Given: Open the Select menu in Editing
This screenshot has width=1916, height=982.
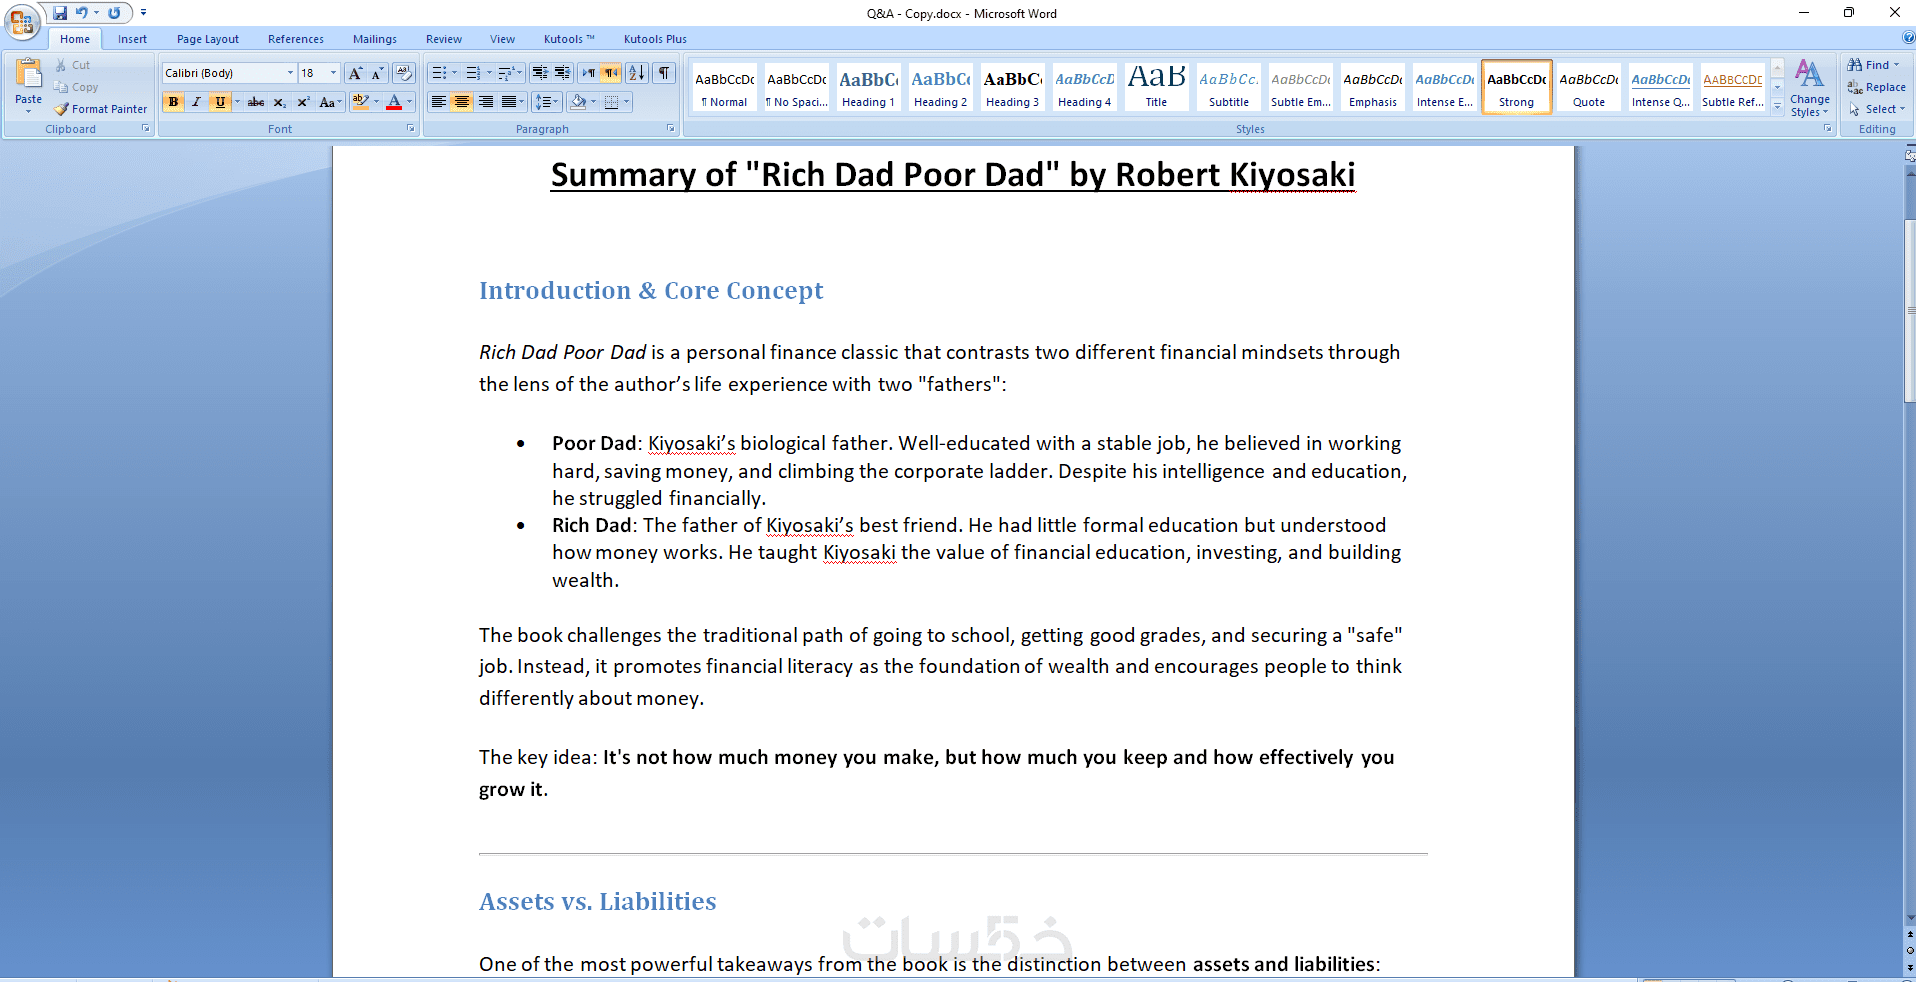Looking at the screenshot, I should tap(1876, 109).
